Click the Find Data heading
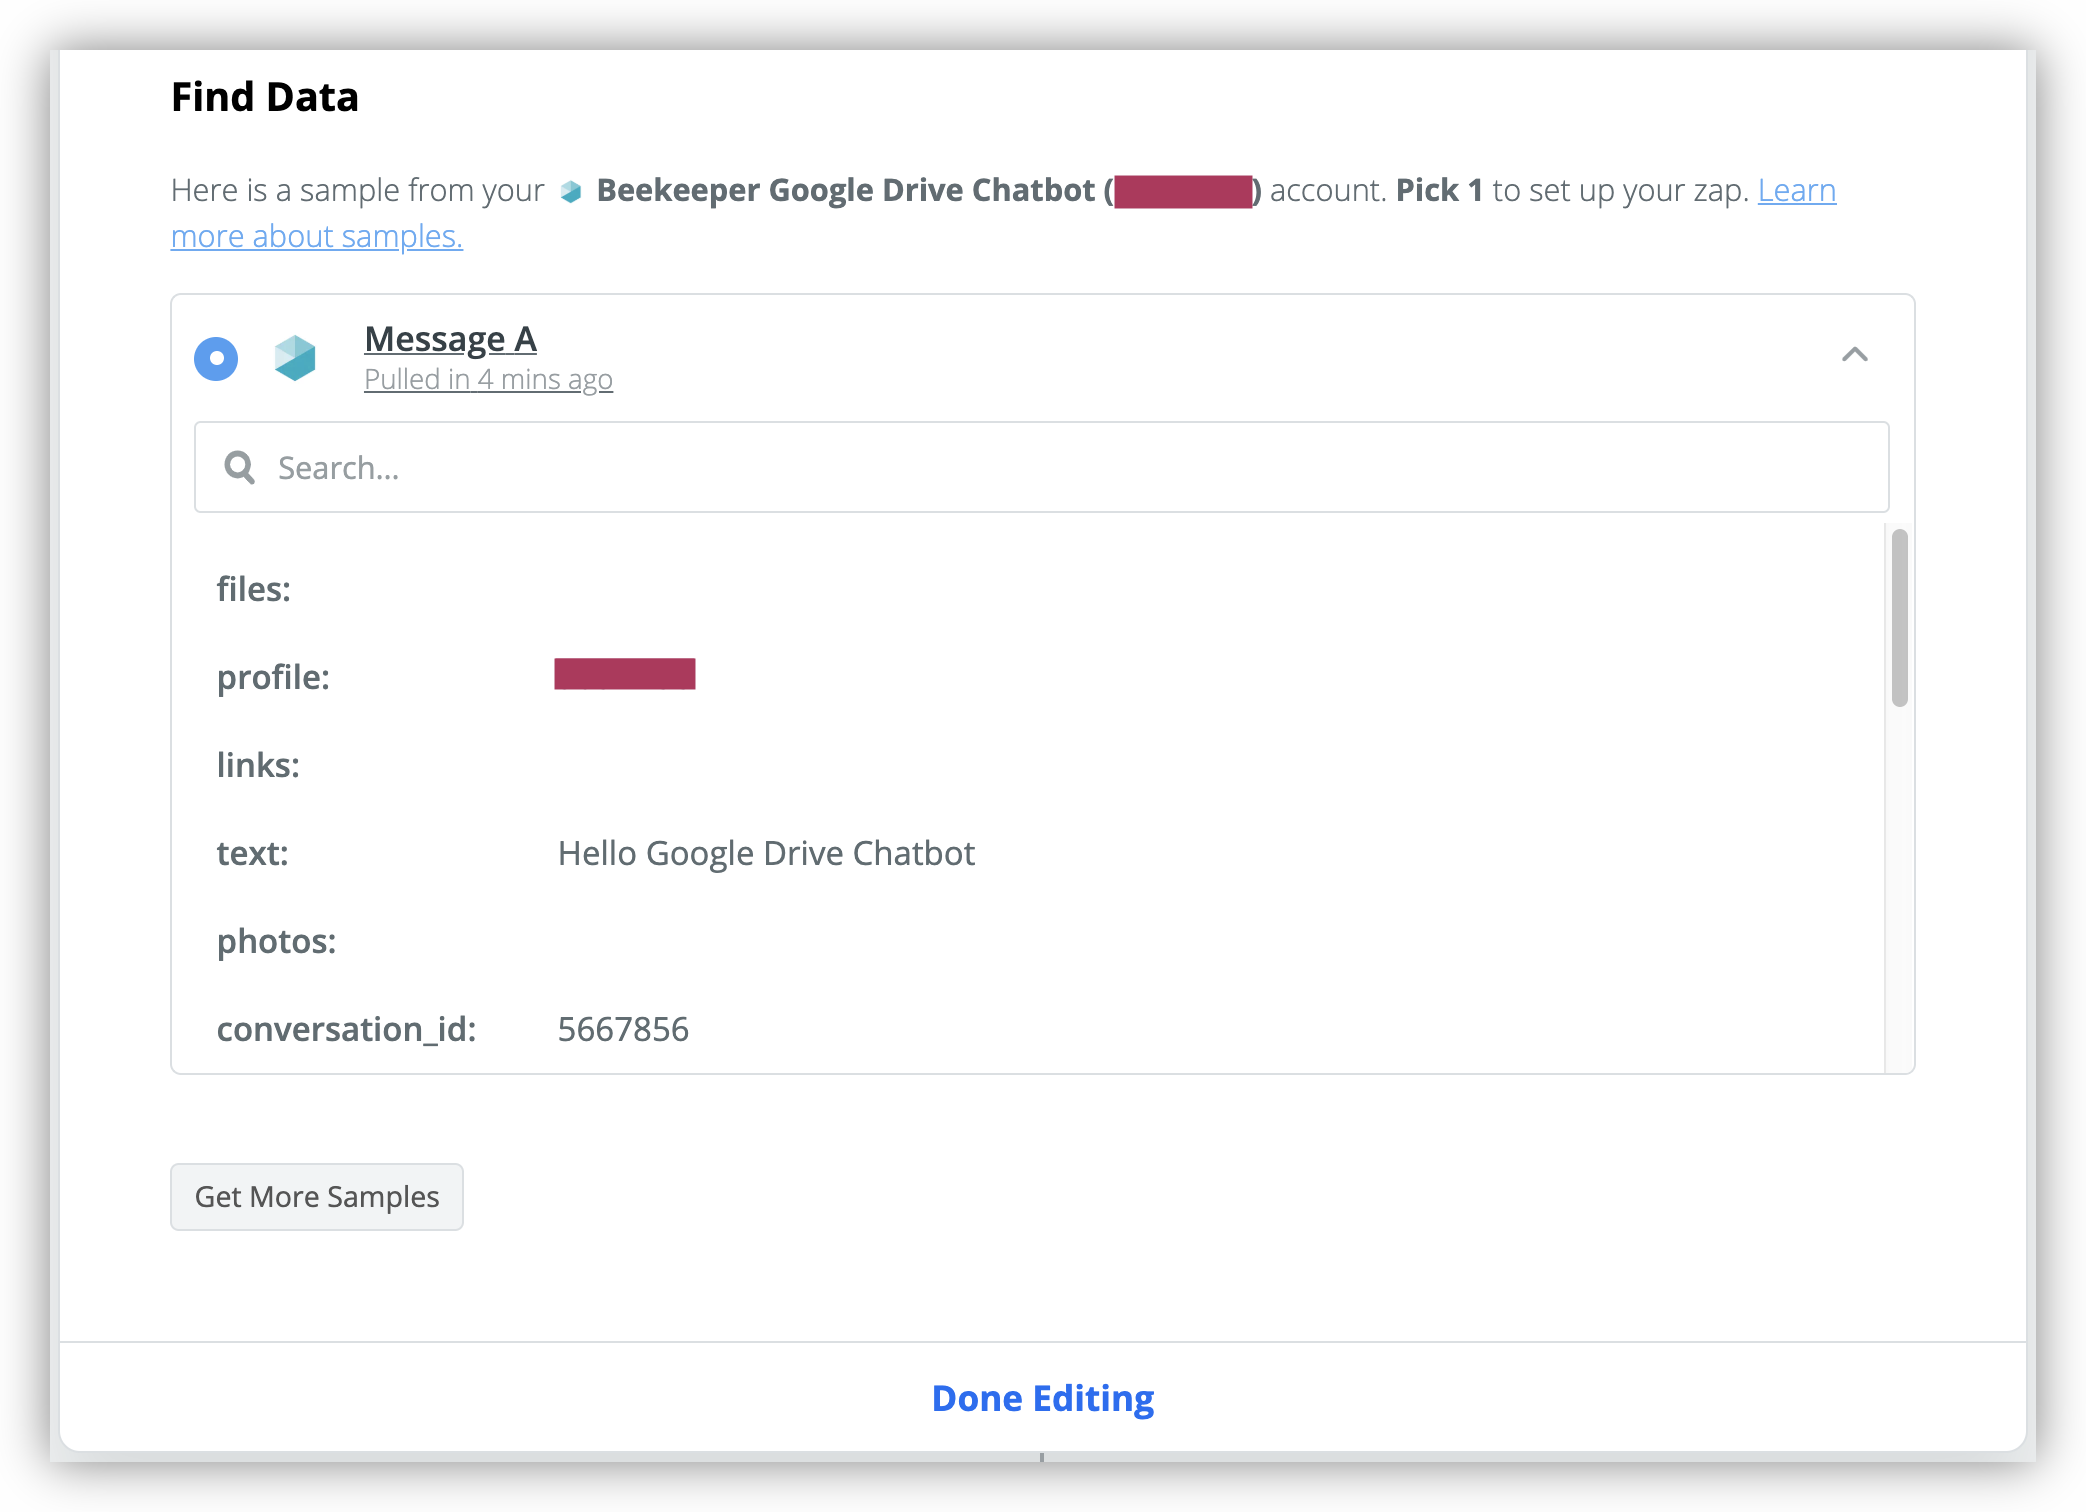2086x1512 pixels. coord(265,97)
